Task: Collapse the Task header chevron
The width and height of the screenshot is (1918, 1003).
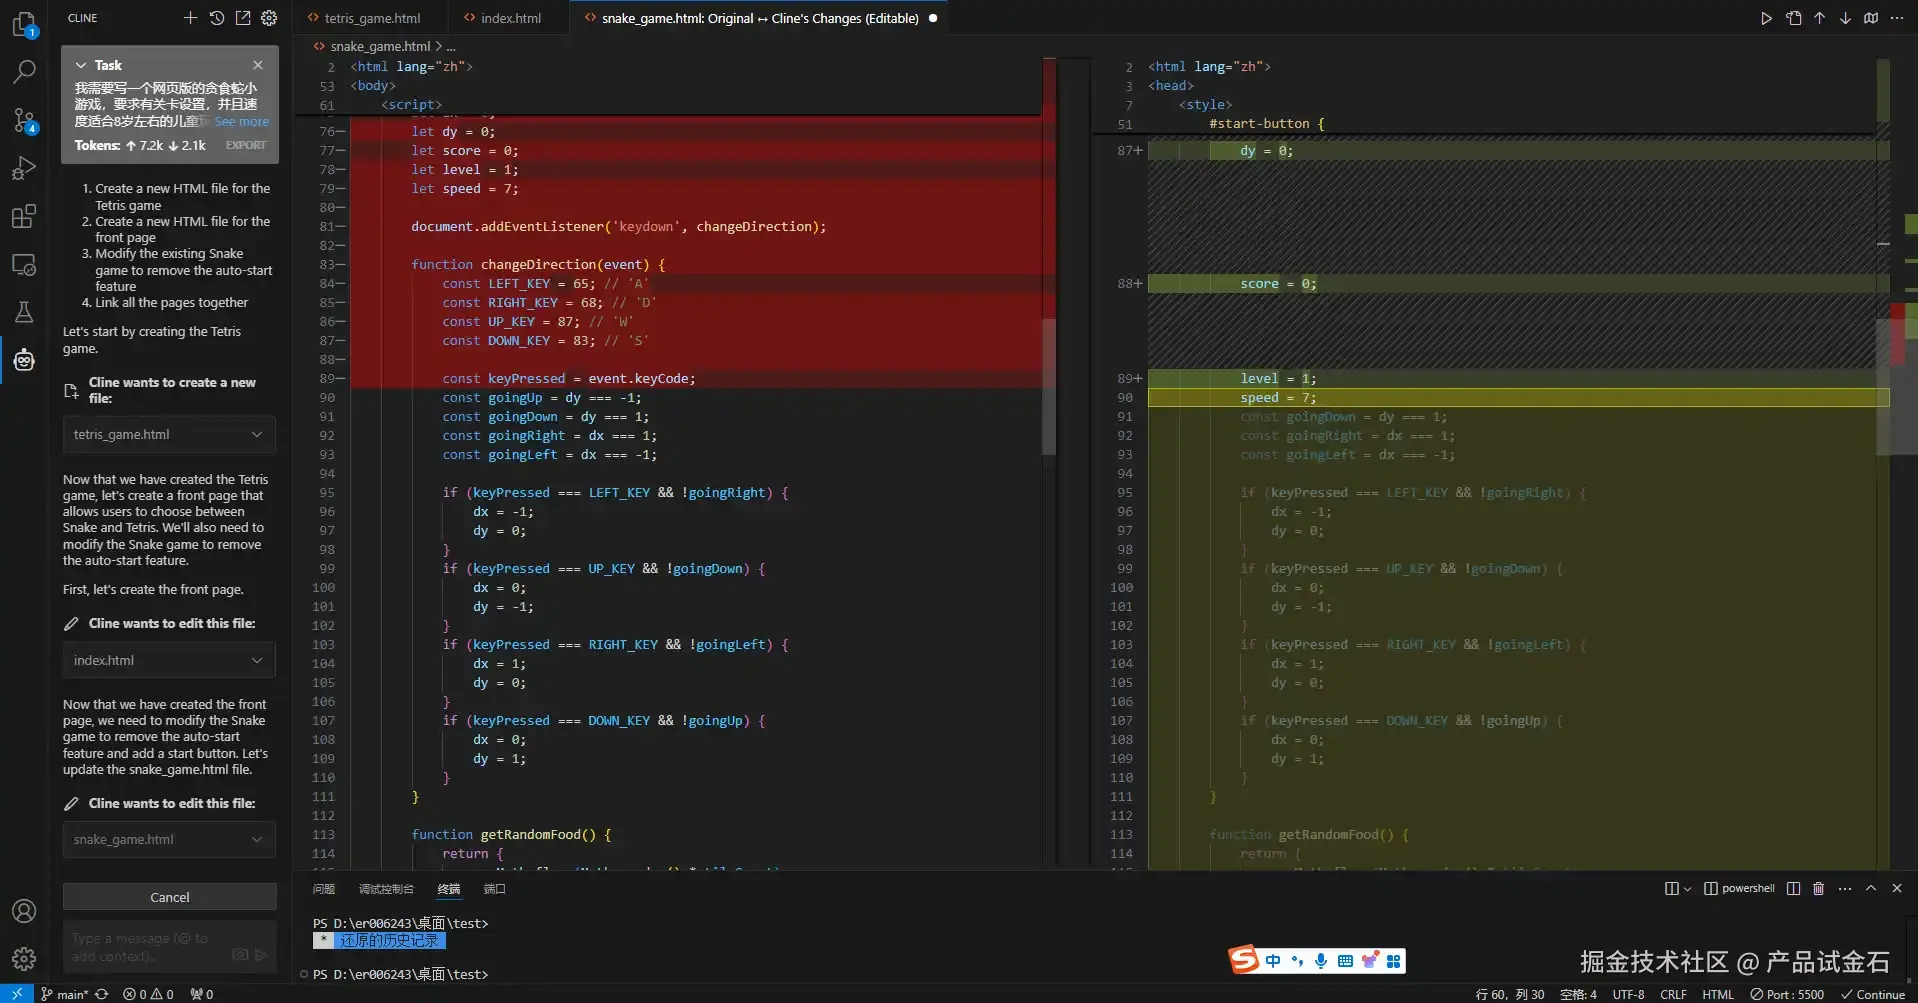Action: coord(81,65)
